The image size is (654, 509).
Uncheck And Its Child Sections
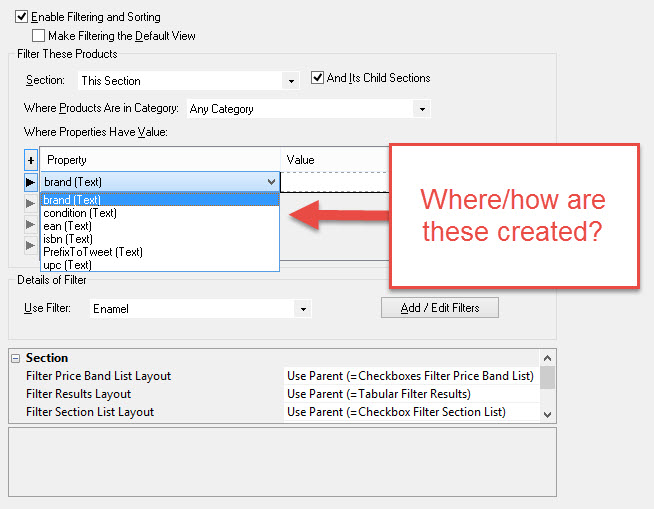pos(318,78)
